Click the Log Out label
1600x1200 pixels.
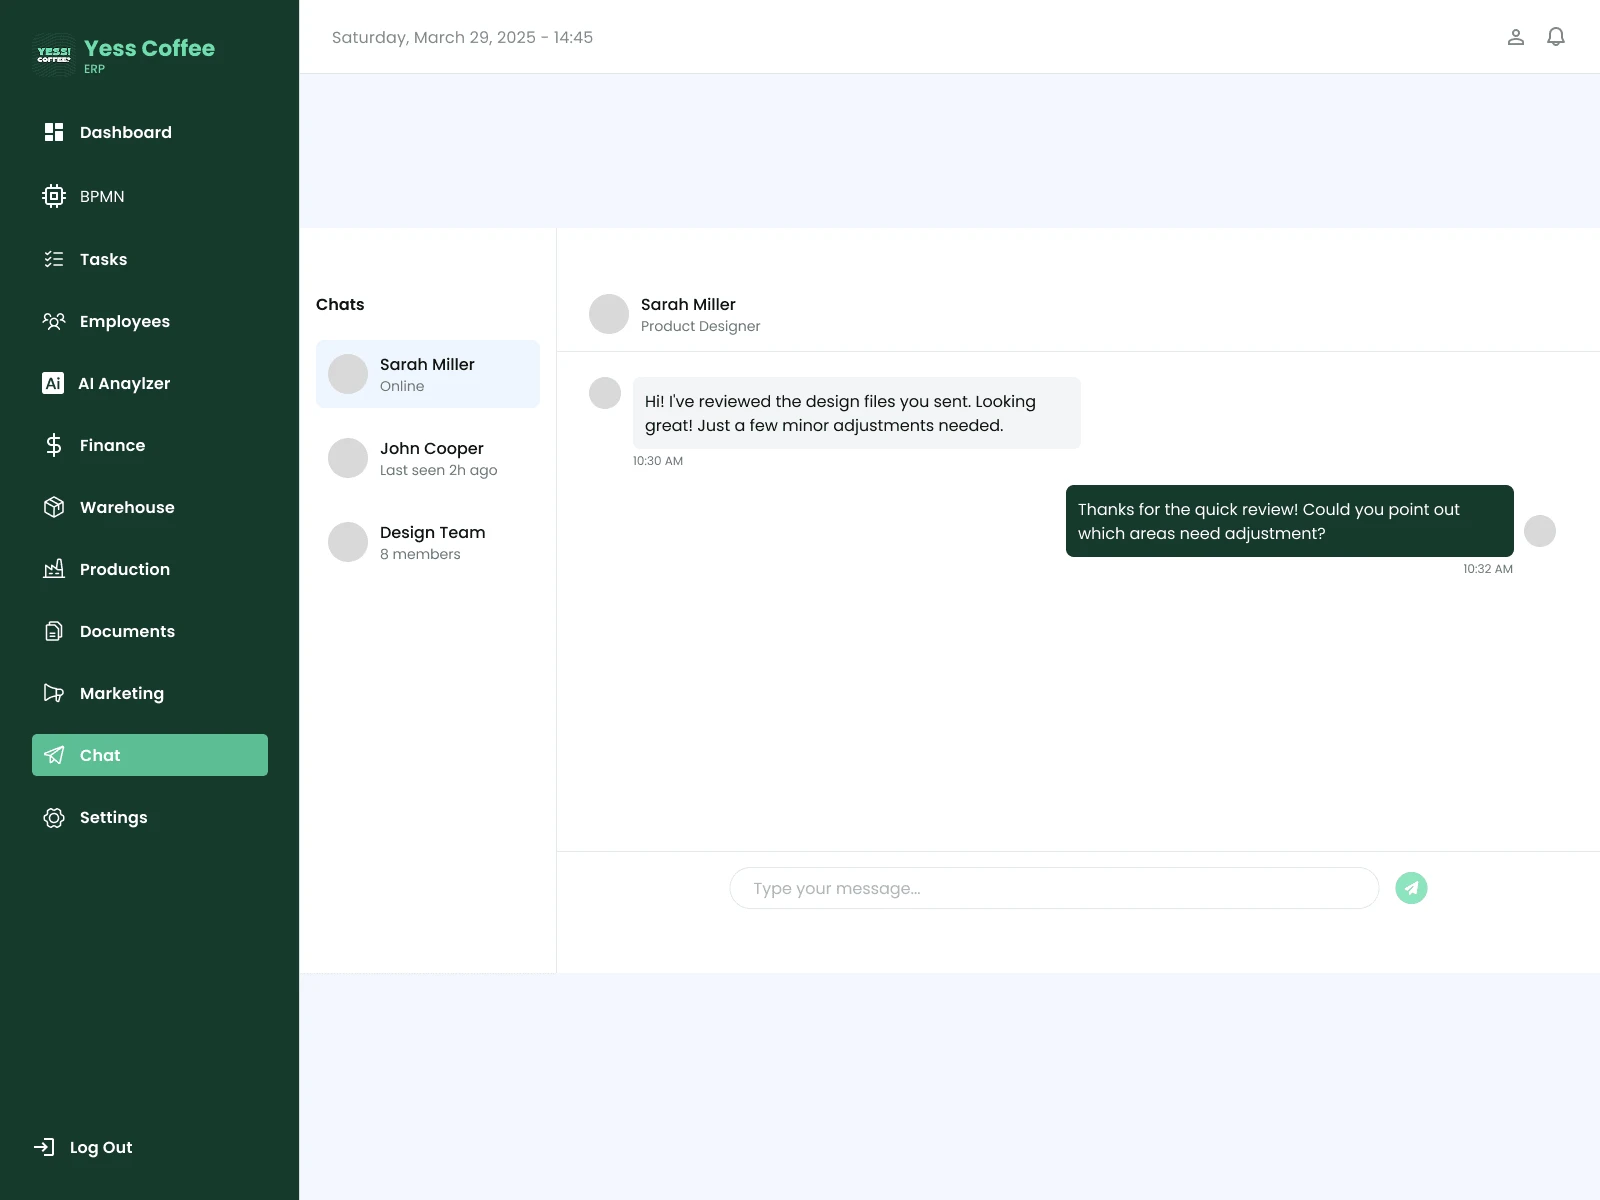click(101, 1147)
